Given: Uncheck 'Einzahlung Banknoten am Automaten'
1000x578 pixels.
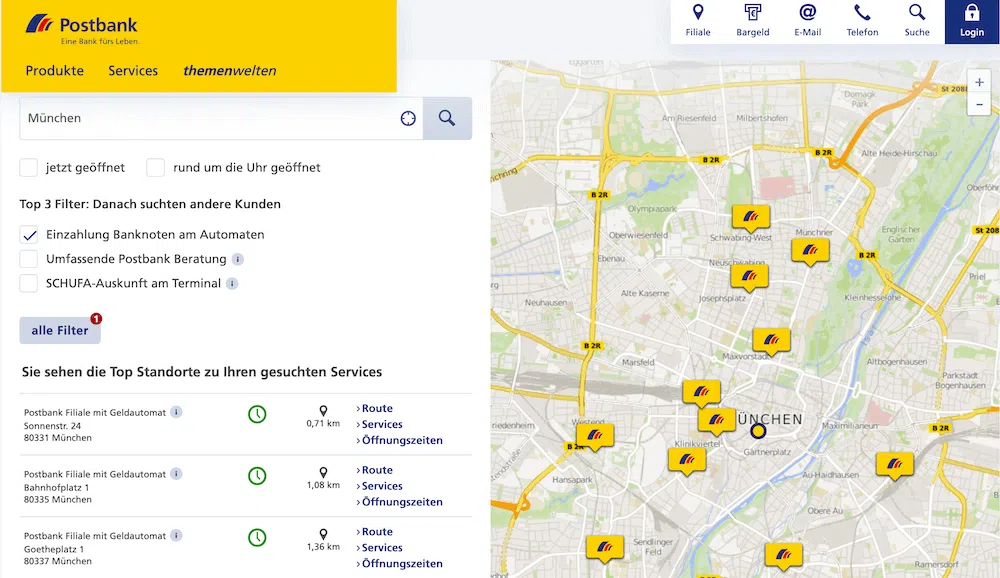Looking at the screenshot, I should (x=29, y=235).
